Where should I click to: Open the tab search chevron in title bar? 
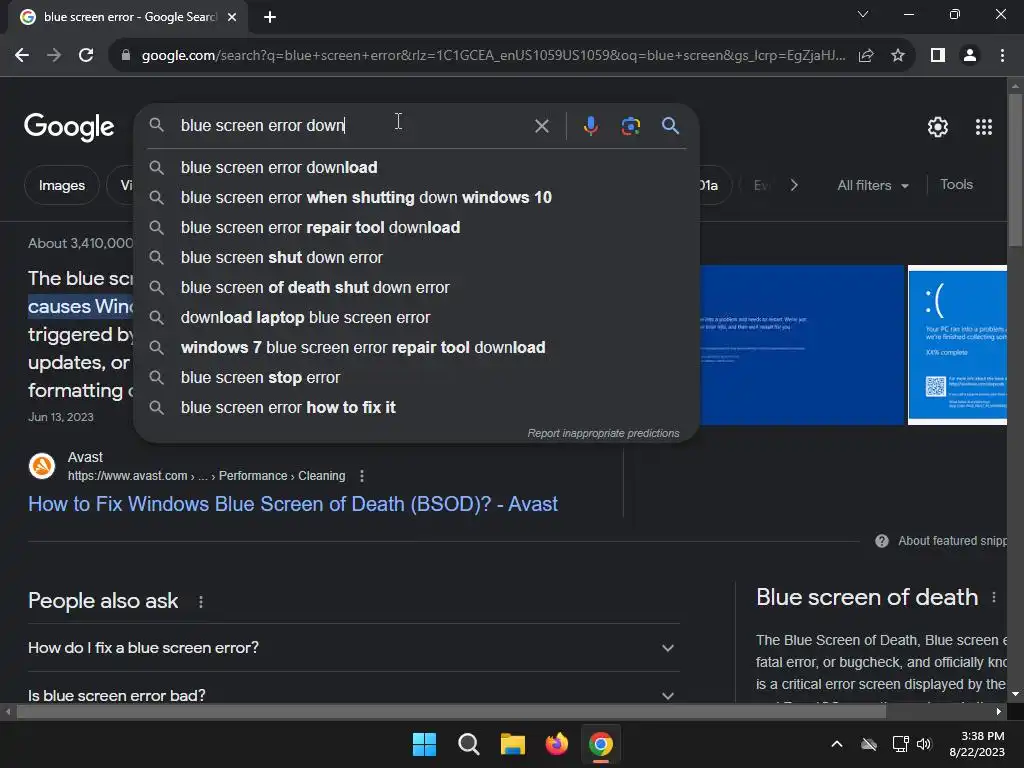(863, 14)
